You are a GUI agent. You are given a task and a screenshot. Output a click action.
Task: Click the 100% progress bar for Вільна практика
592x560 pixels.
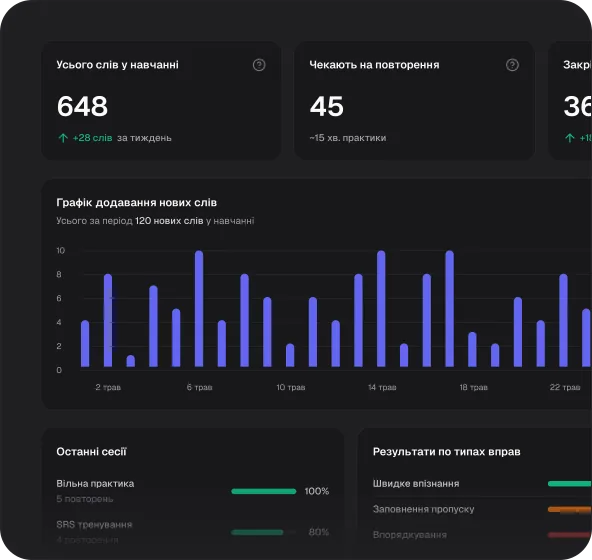click(264, 491)
